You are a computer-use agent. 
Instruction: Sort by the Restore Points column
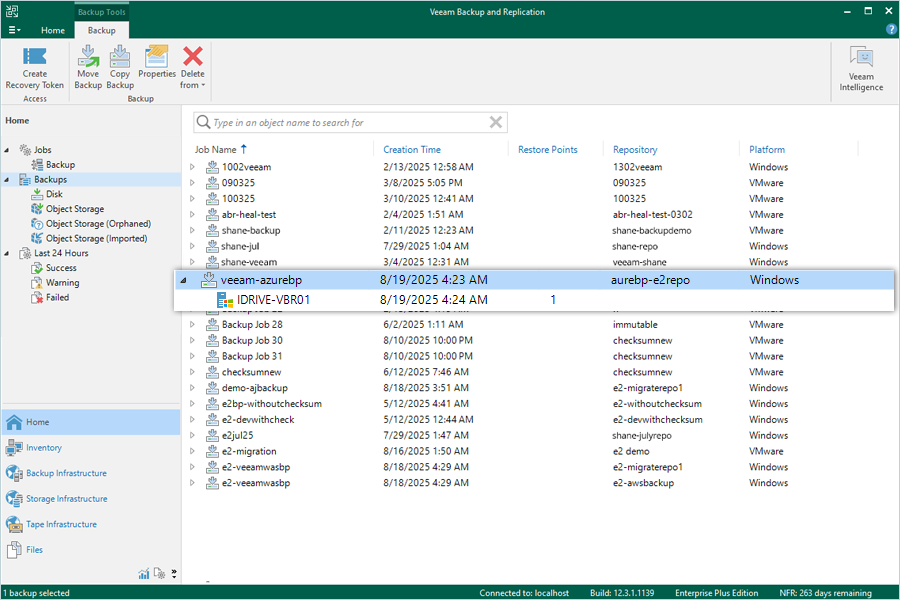pos(548,149)
